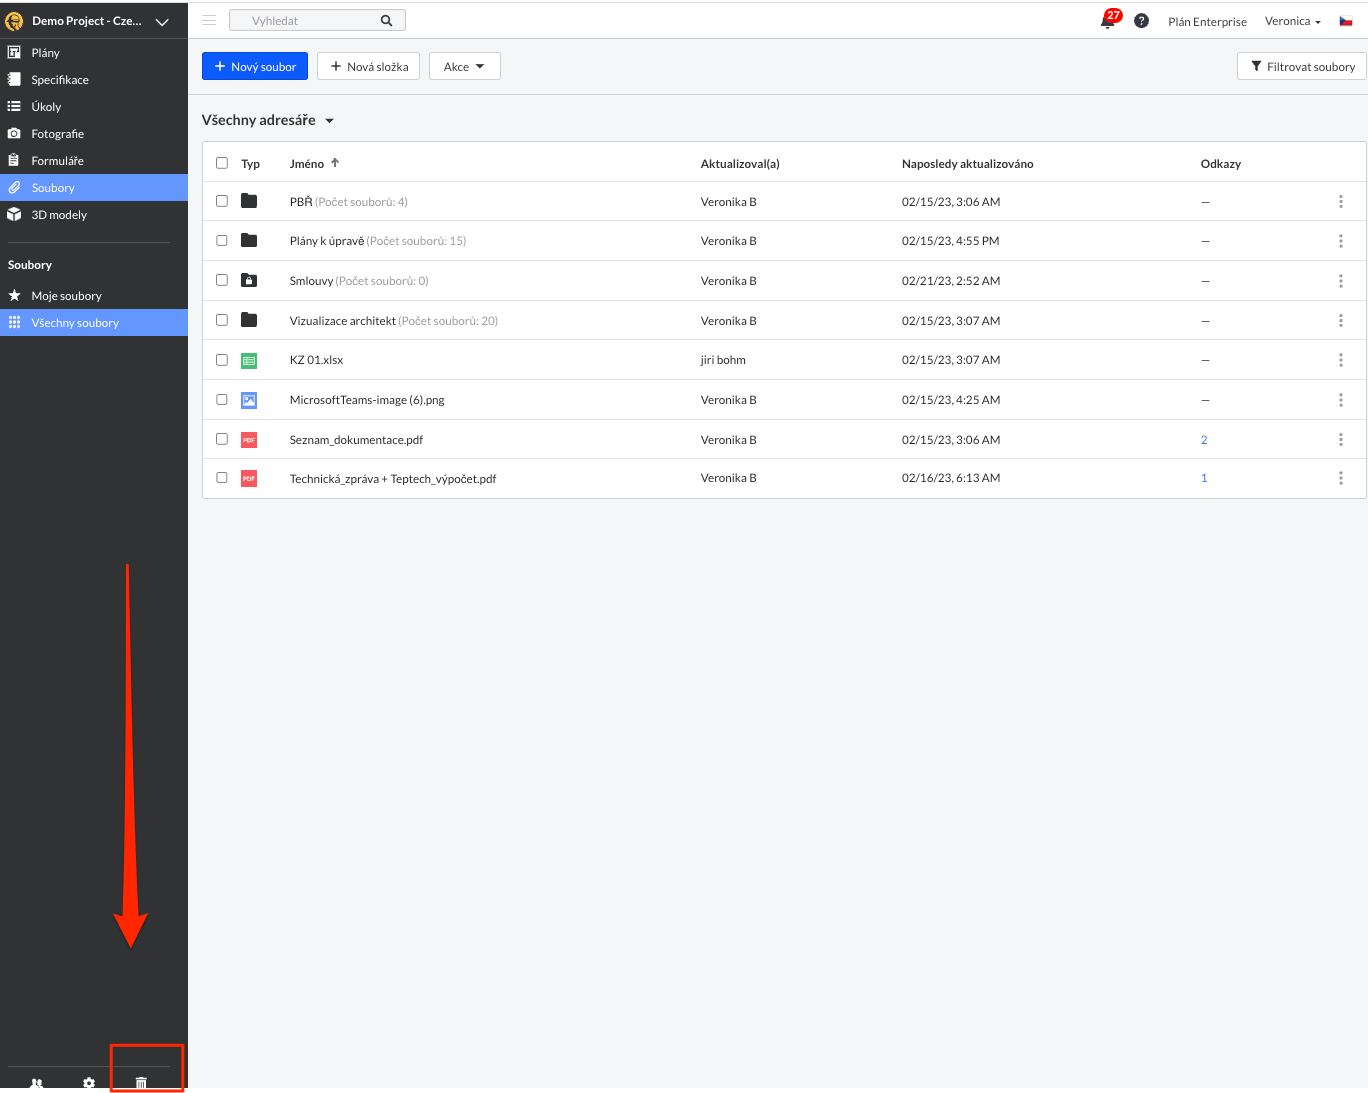The image size is (1368, 1093).
Task: Select the checkbox for PBŘ folder
Action: pos(222,201)
